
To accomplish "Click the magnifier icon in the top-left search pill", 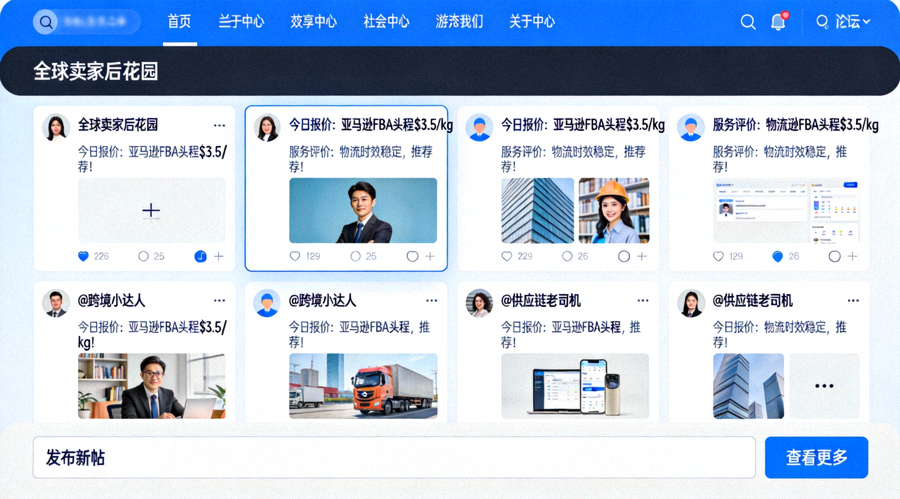I will coord(45,22).
